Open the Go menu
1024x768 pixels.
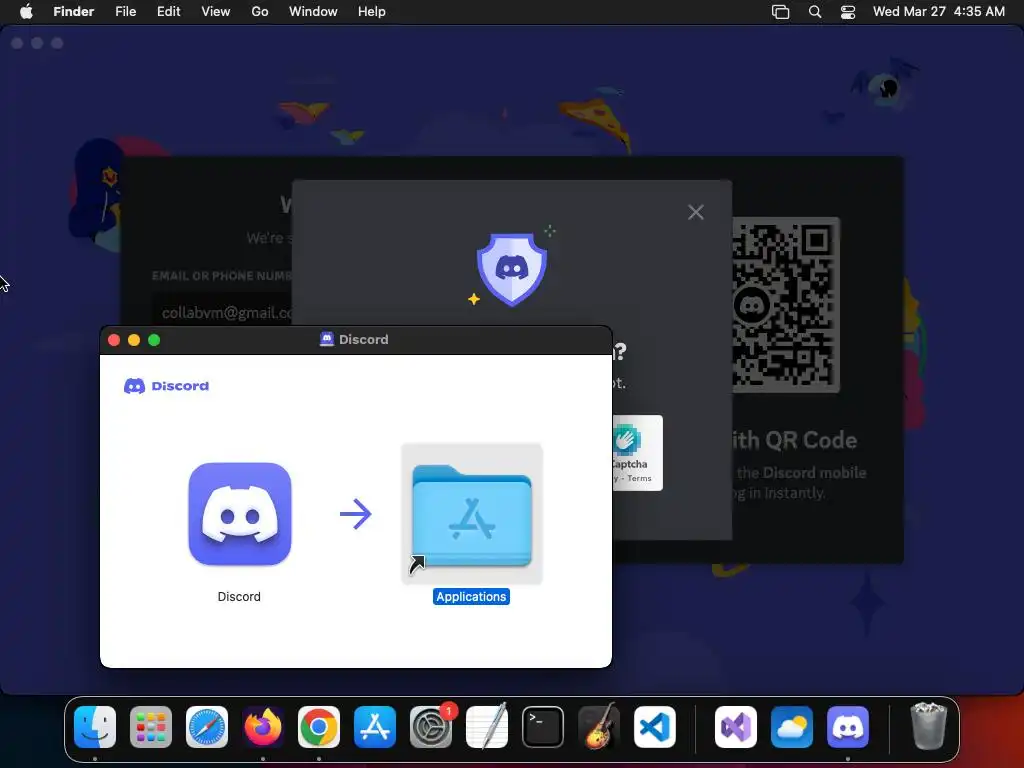(x=260, y=11)
